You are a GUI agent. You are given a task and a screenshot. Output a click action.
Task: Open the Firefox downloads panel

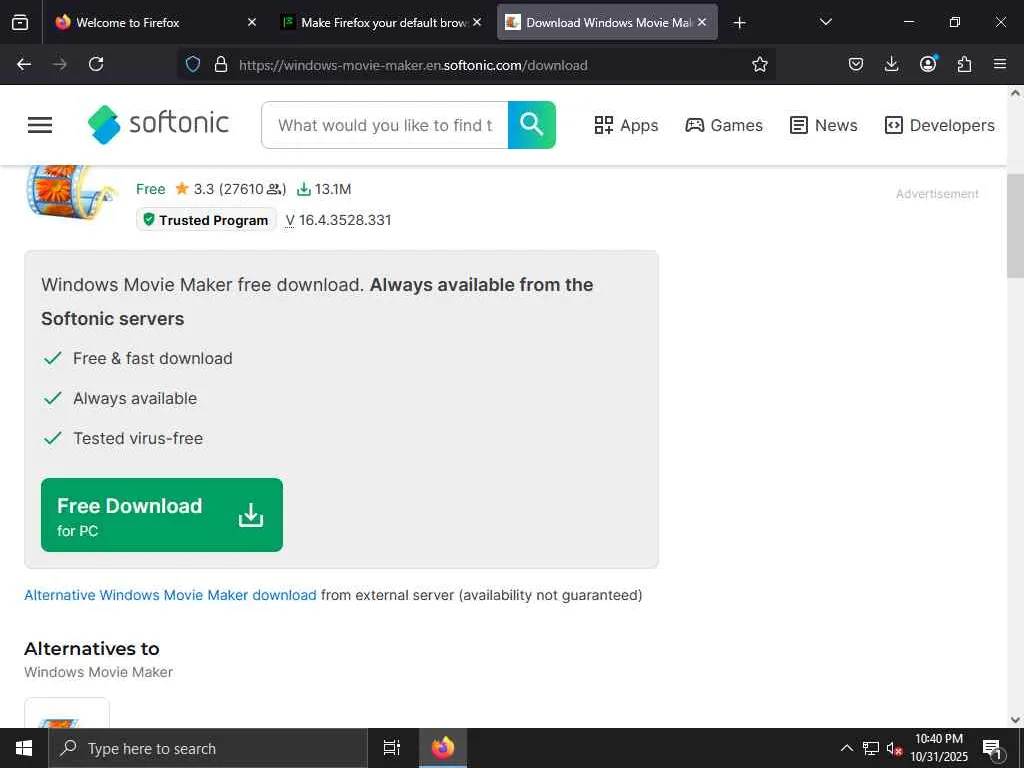point(891,64)
